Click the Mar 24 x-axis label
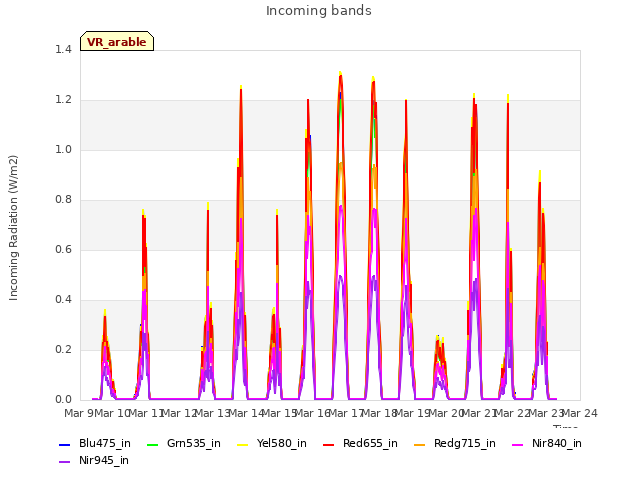 tap(580, 413)
